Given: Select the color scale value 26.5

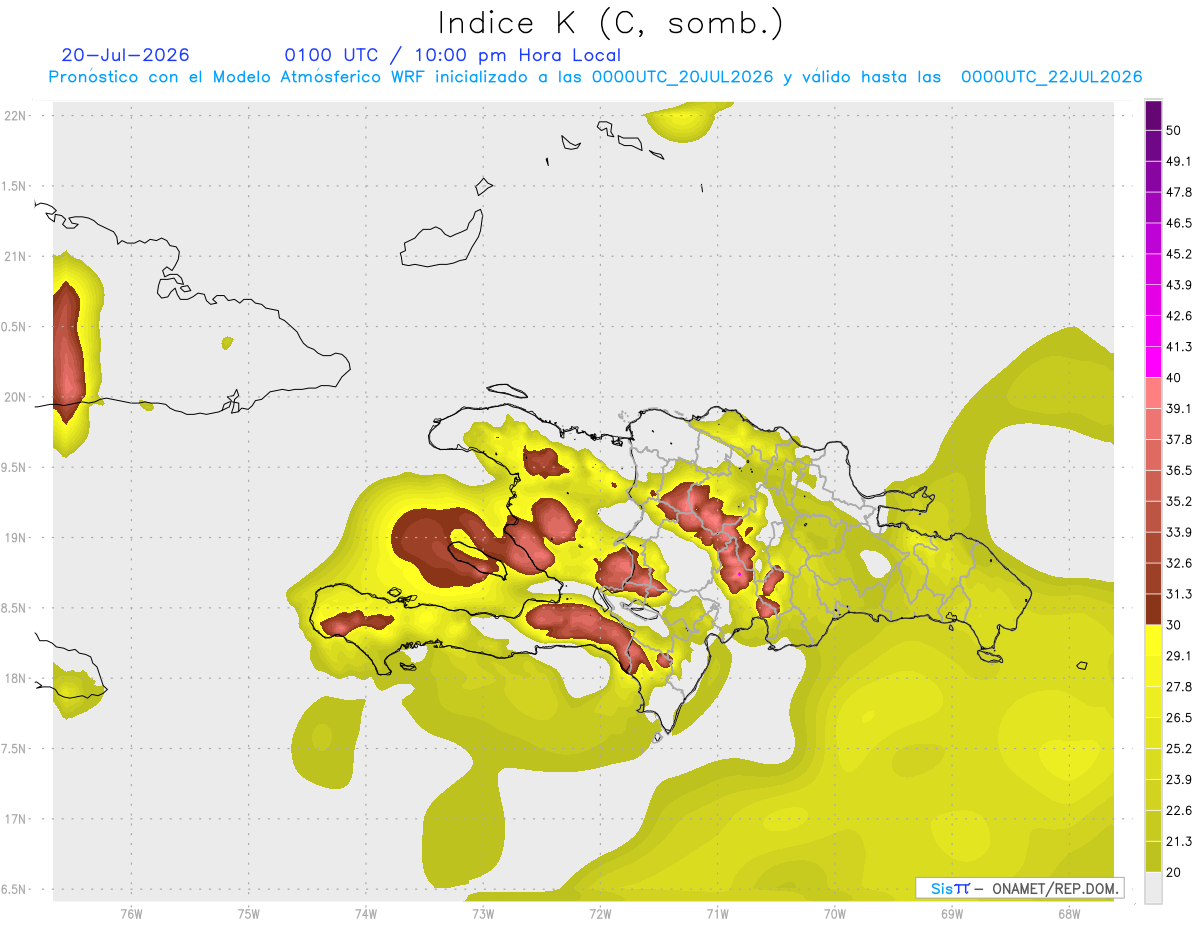Looking at the screenshot, I should pos(1179,717).
